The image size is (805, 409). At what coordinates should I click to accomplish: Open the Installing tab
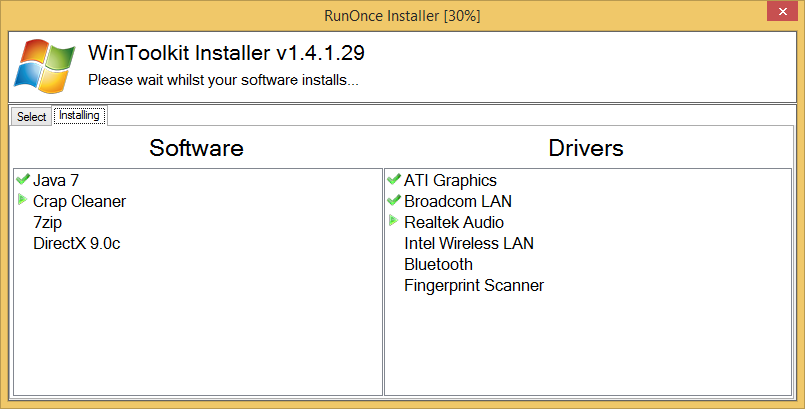pos(80,115)
